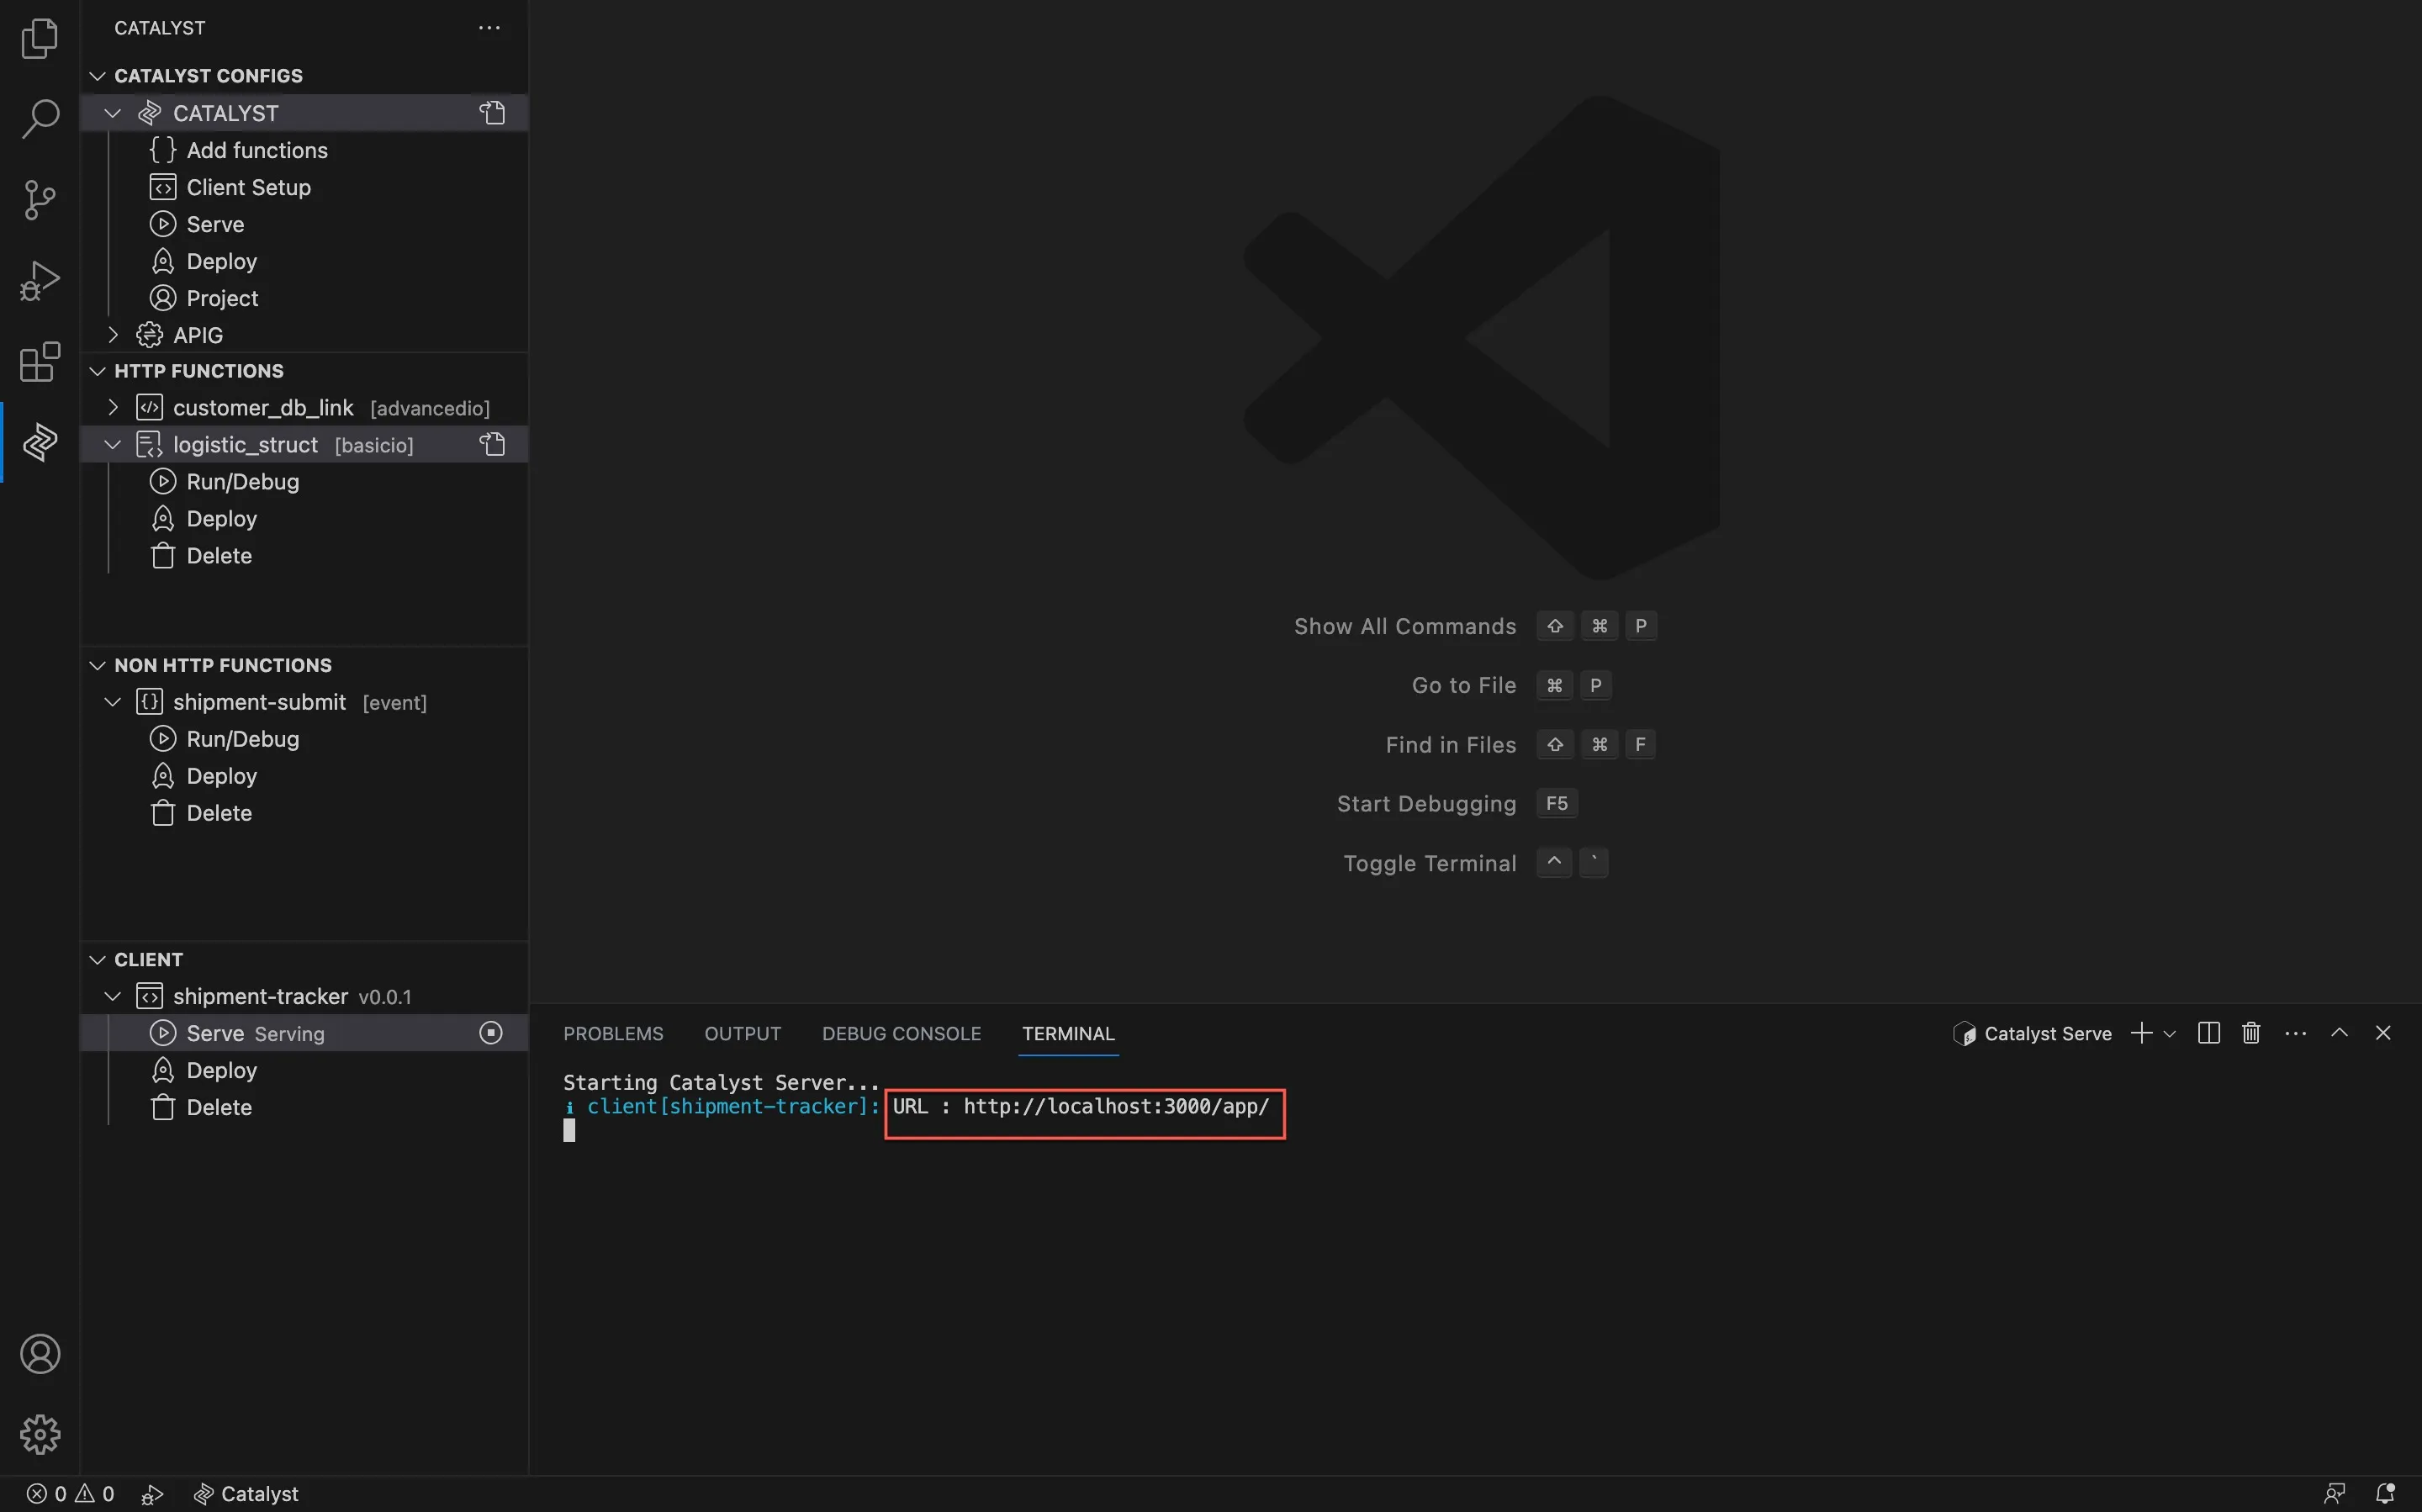Close the terminal panel
The height and width of the screenshot is (1512, 2422).
click(x=2383, y=1033)
